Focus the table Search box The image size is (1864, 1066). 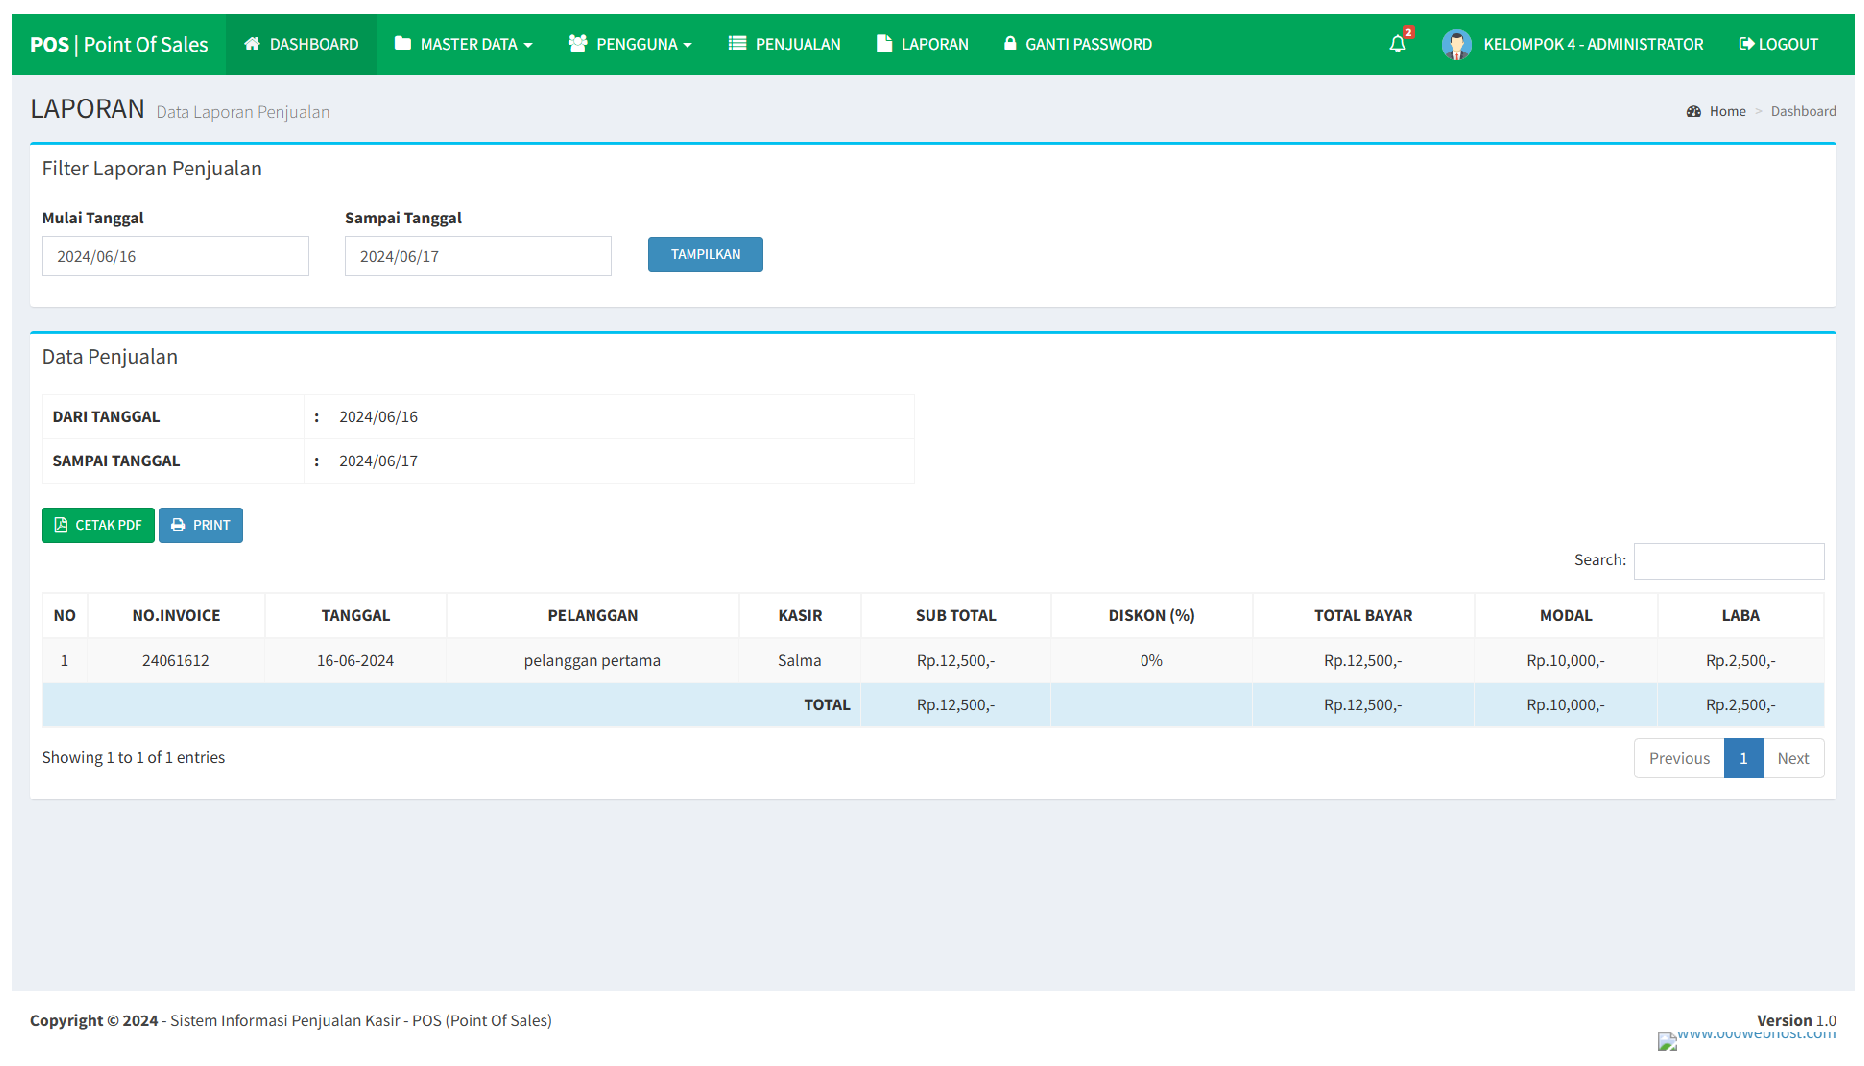coord(1728,561)
